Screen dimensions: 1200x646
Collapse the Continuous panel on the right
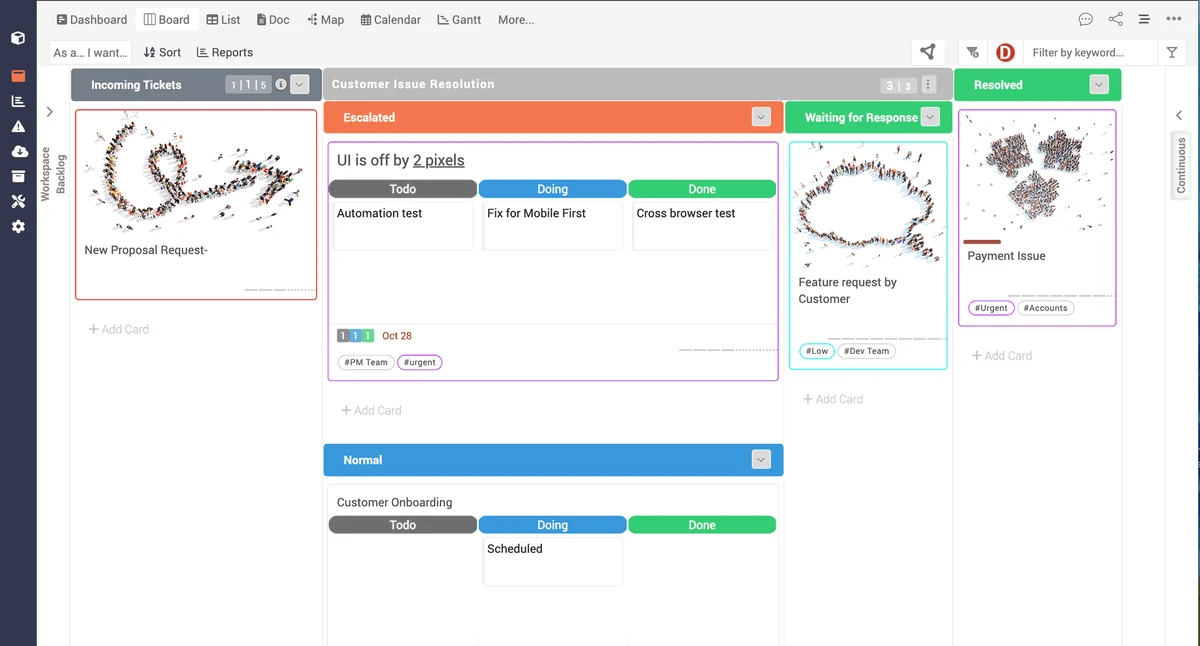click(1179, 115)
